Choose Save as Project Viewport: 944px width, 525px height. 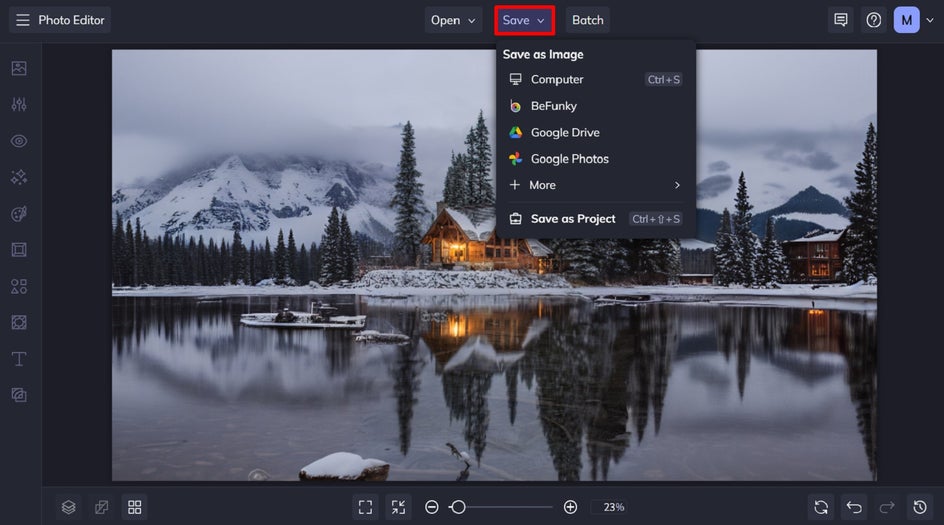pos(595,219)
